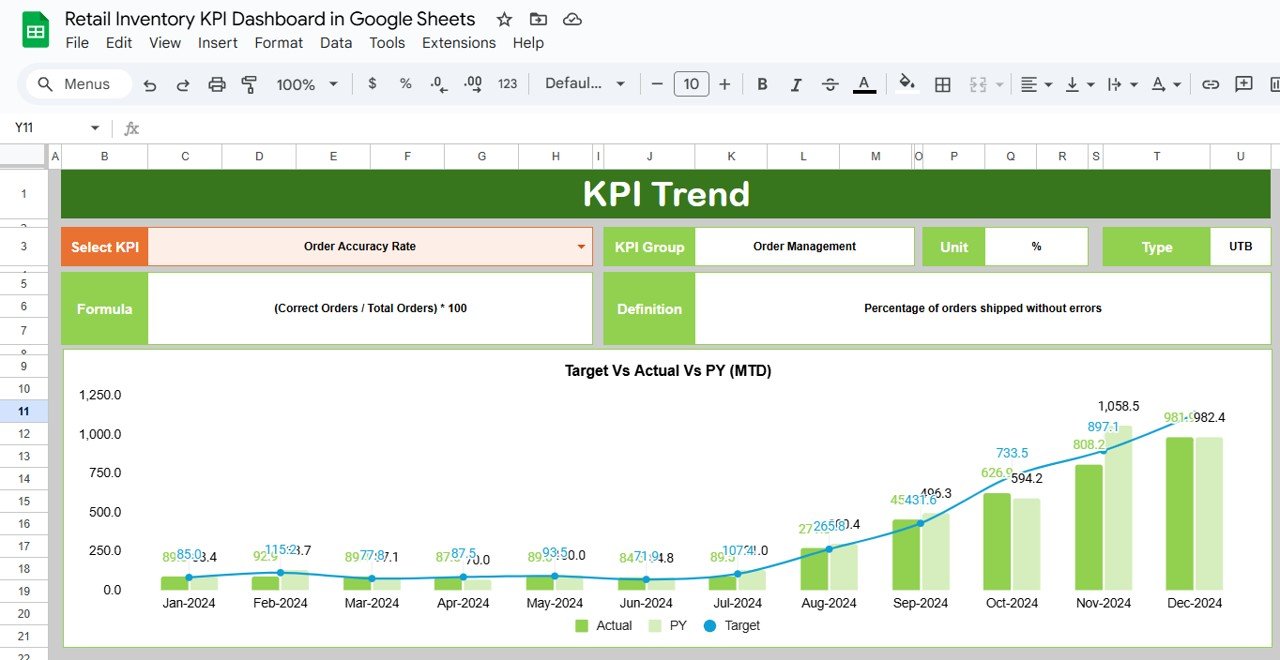This screenshot has width=1280, height=660.
Task: Open fill color bucket
Action: tap(908, 84)
